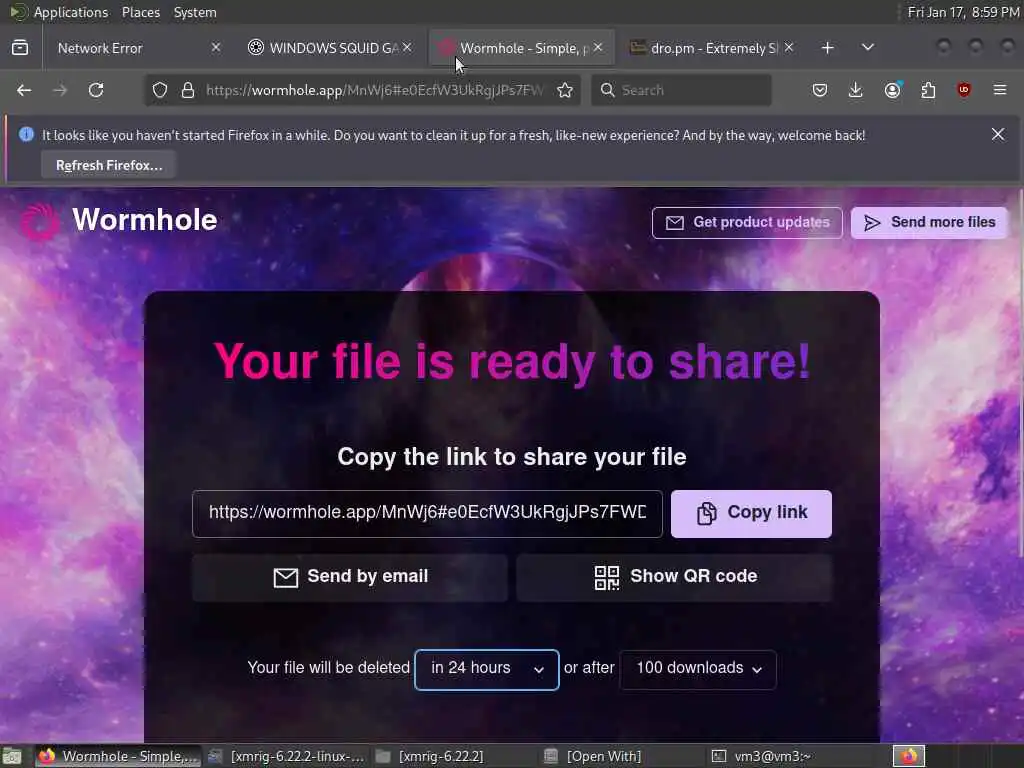This screenshot has width=1024, height=768.
Task: Switch to vm3@vm3 terminal taskbar item
Action: point(791,756)
